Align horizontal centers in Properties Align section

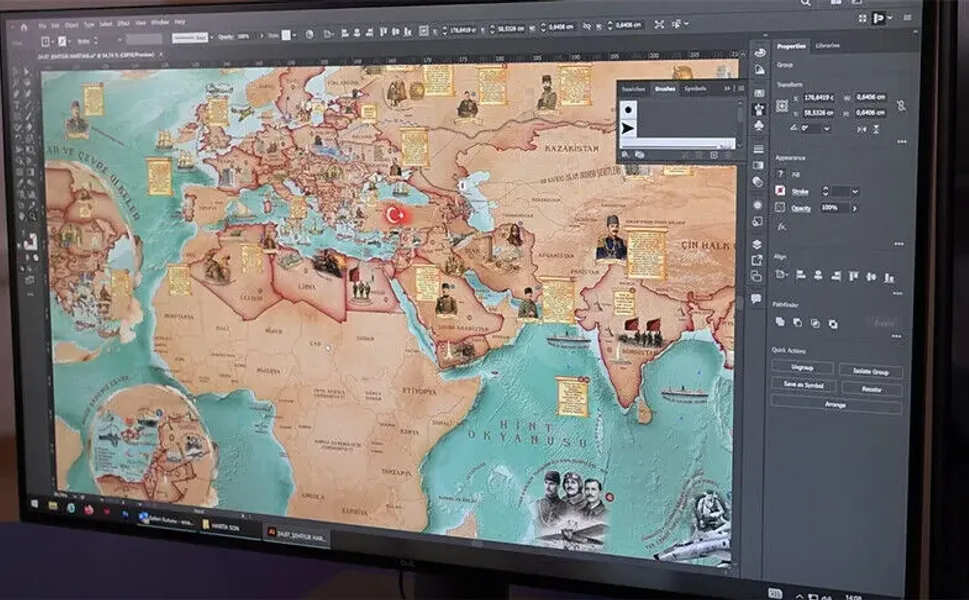[818, 275]
